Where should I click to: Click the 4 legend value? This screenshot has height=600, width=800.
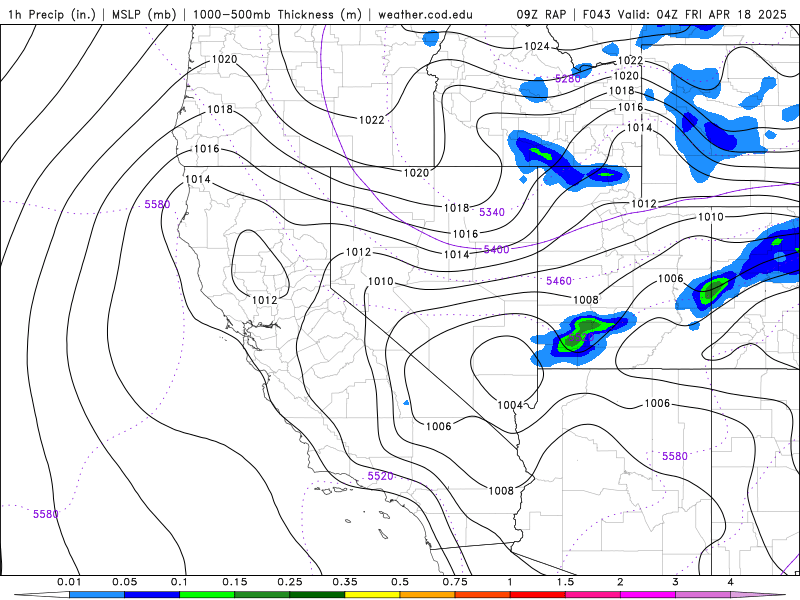pos(731,582)
